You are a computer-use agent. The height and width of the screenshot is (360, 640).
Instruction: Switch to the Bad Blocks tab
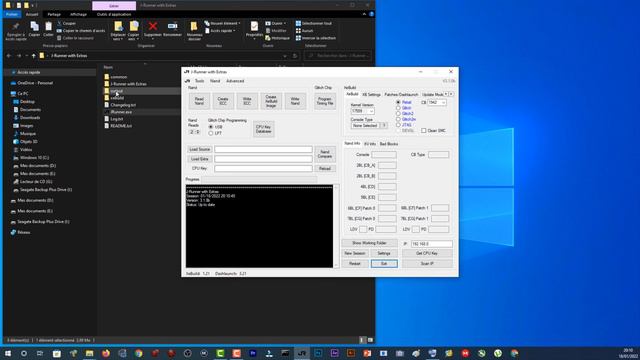(x=389, y=144)
